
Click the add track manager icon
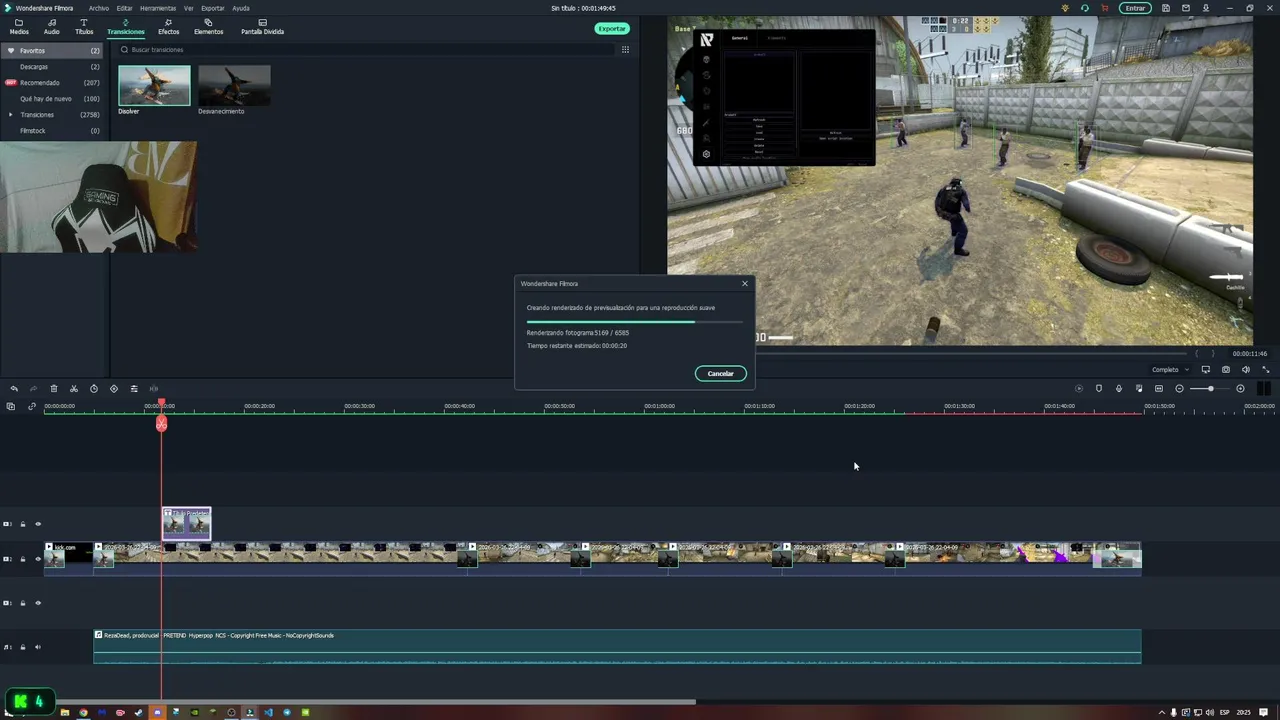click(x=11, y=406)
